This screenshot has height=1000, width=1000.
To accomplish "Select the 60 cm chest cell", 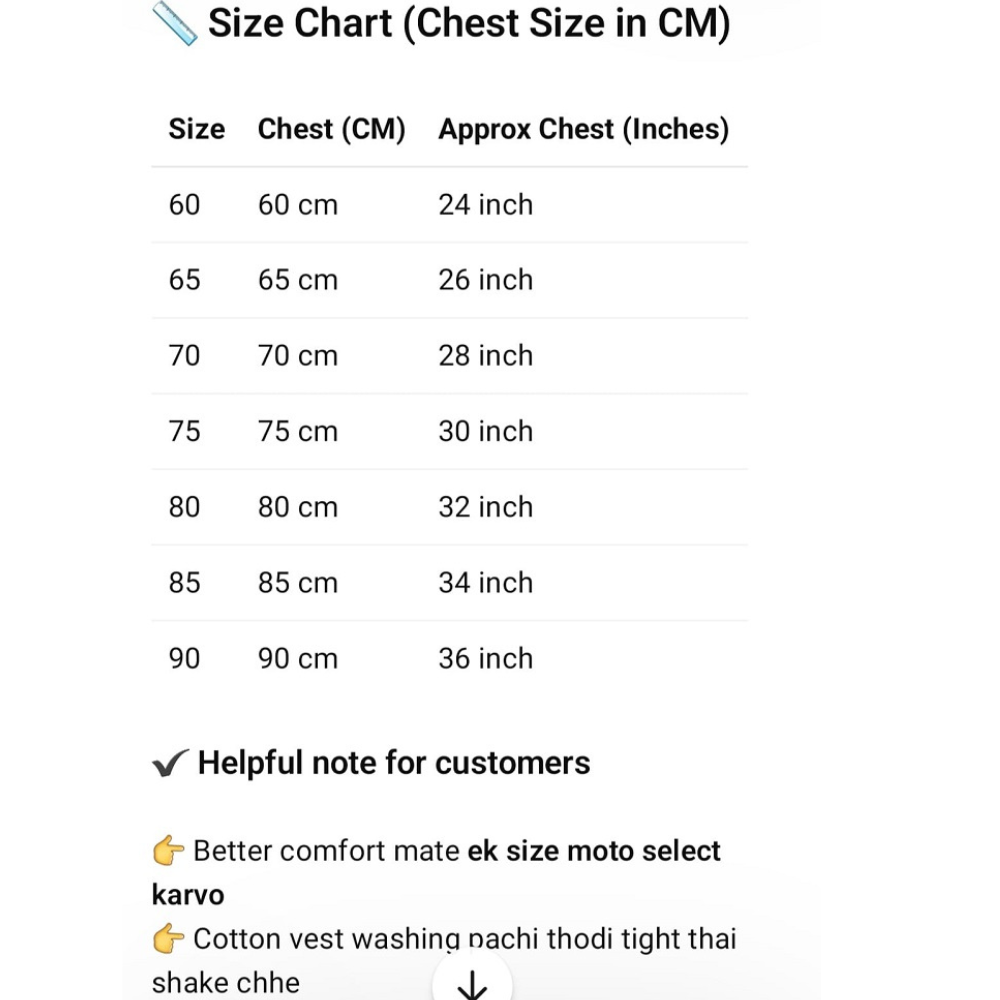I will (x=298, y=205).
